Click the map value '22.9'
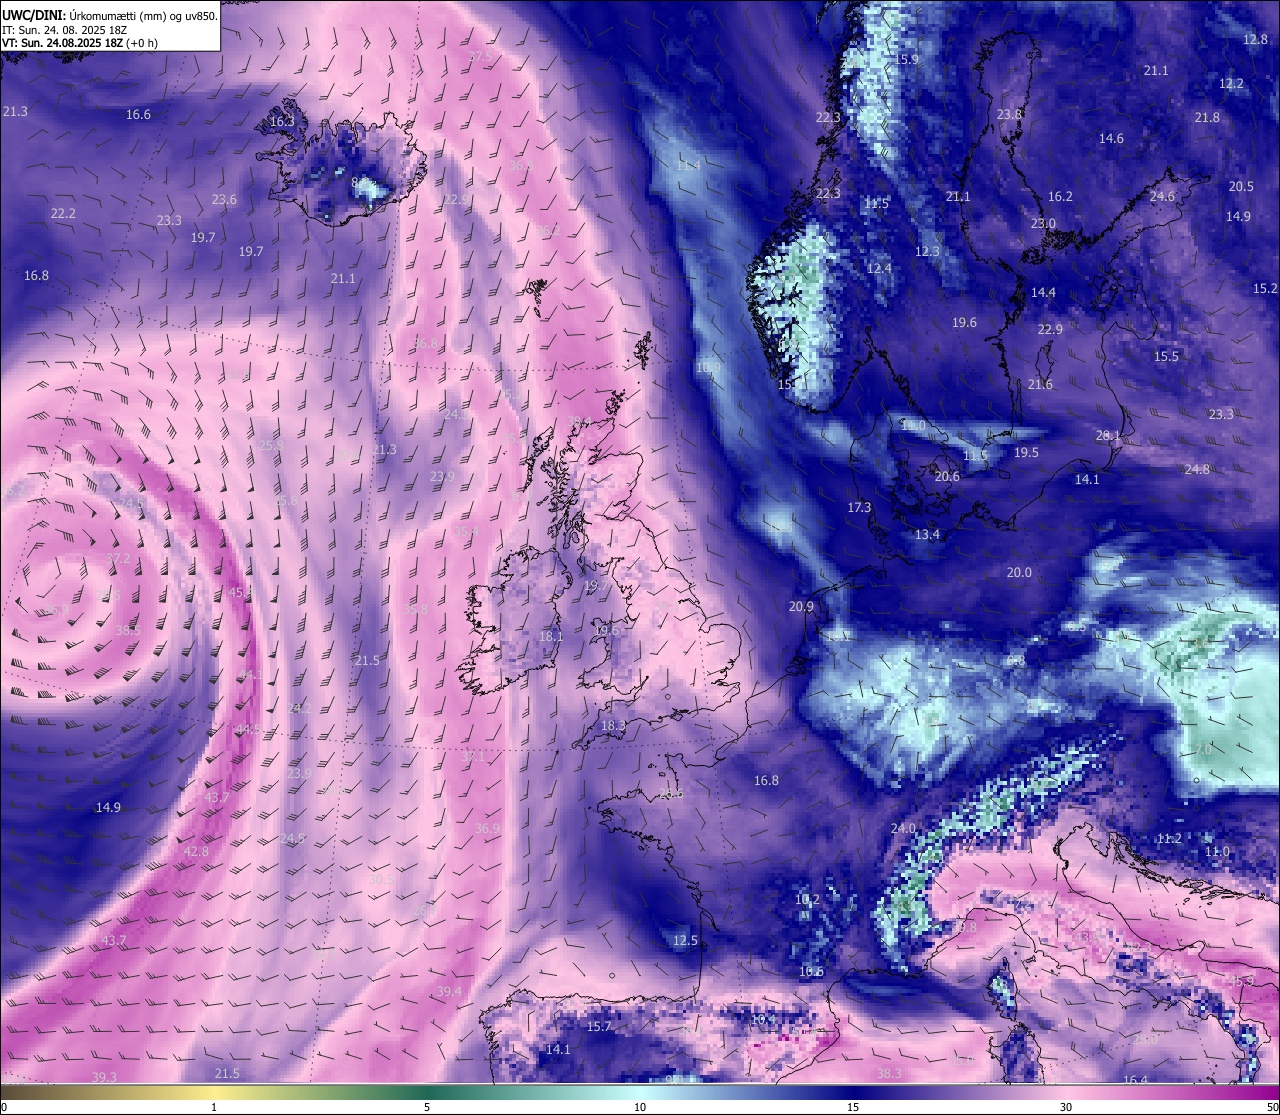1280x1115 pixels. [x=1050, y=330]
